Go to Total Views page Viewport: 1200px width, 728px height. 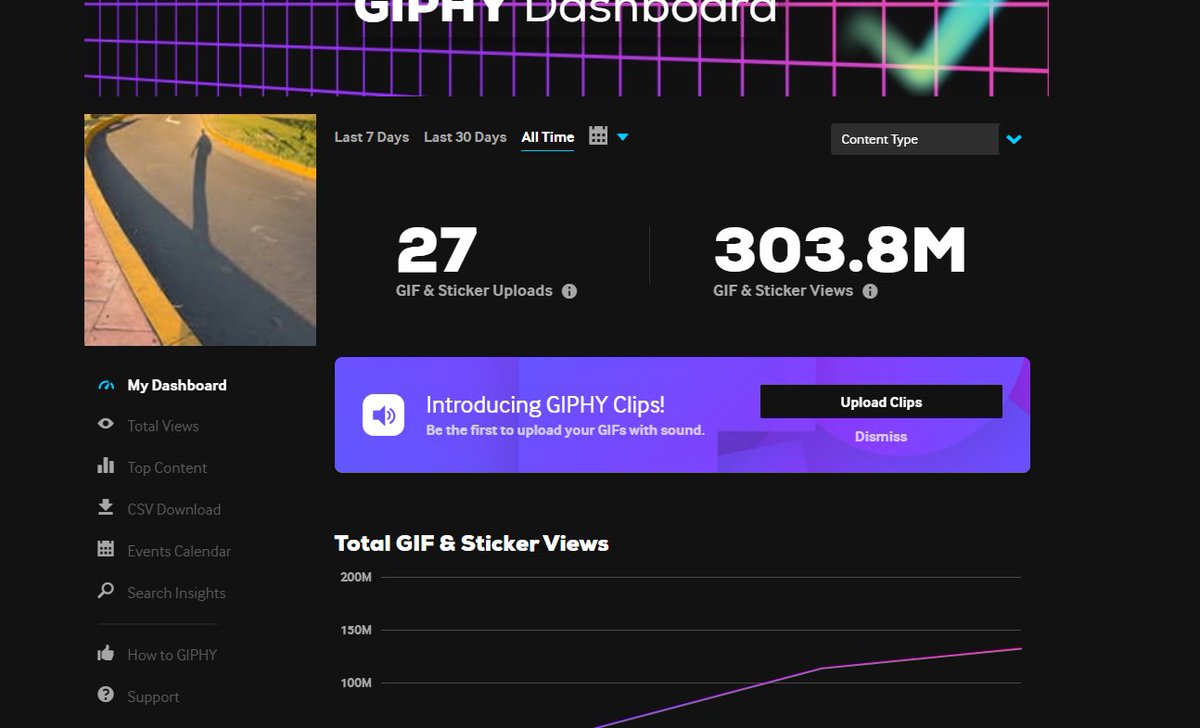163,426
